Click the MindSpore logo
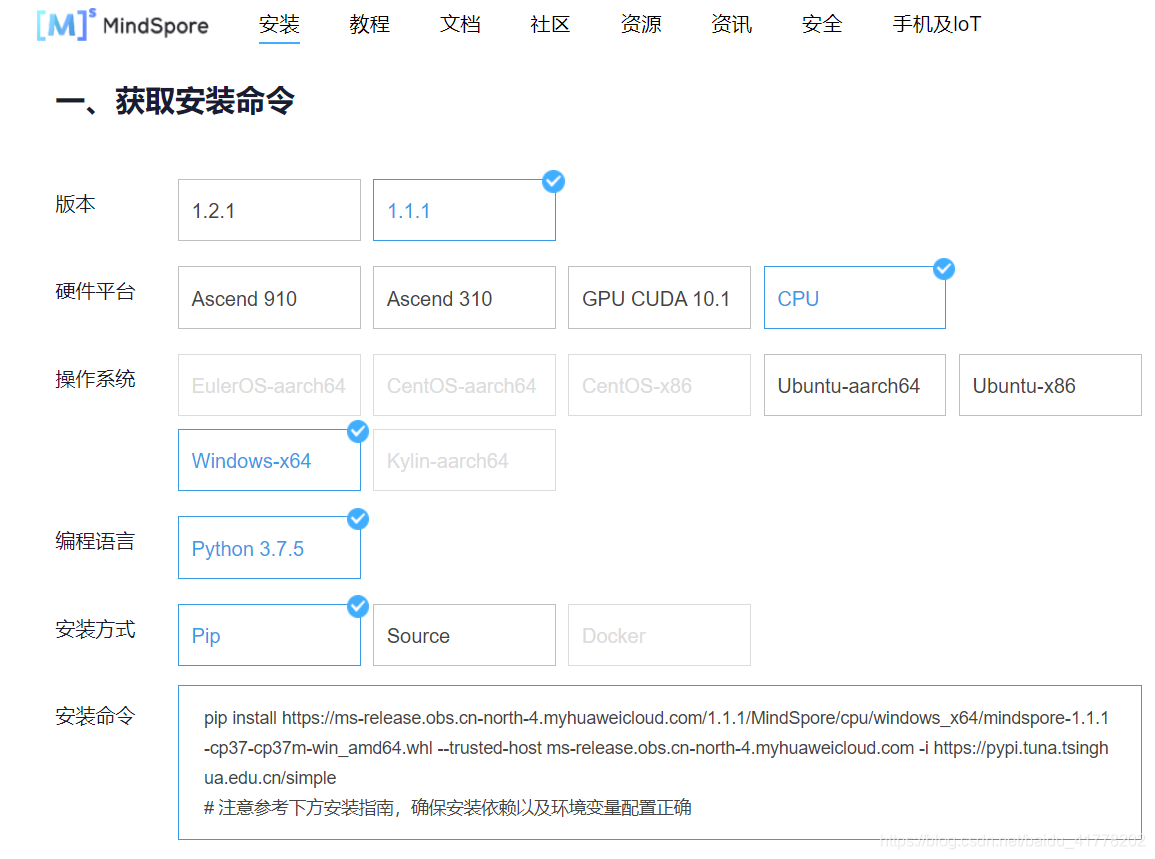This screenshot has width=1155, height=859. pos(122,24)
